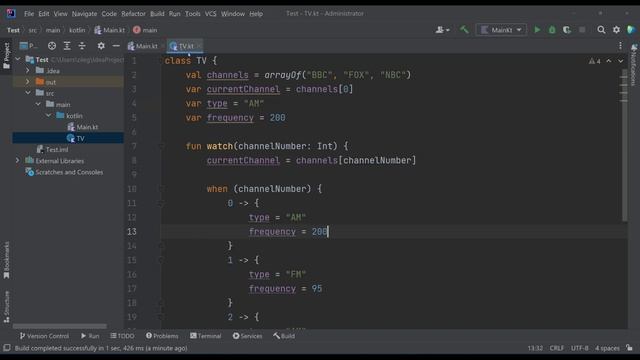640x360 pixels.
Task: Open the TODO tool window
Action: coord(122,336)
